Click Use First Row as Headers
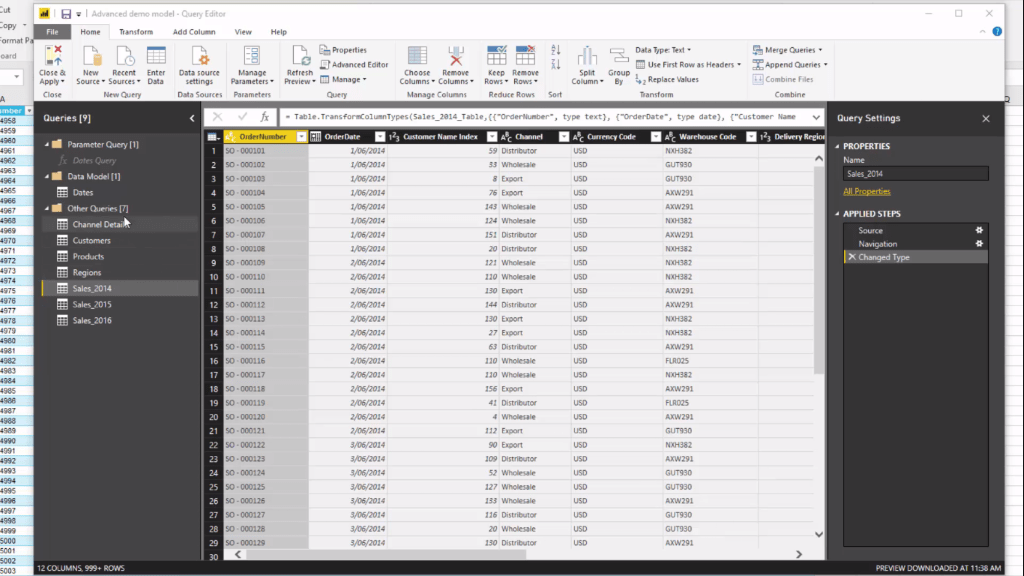 [688, 65]
